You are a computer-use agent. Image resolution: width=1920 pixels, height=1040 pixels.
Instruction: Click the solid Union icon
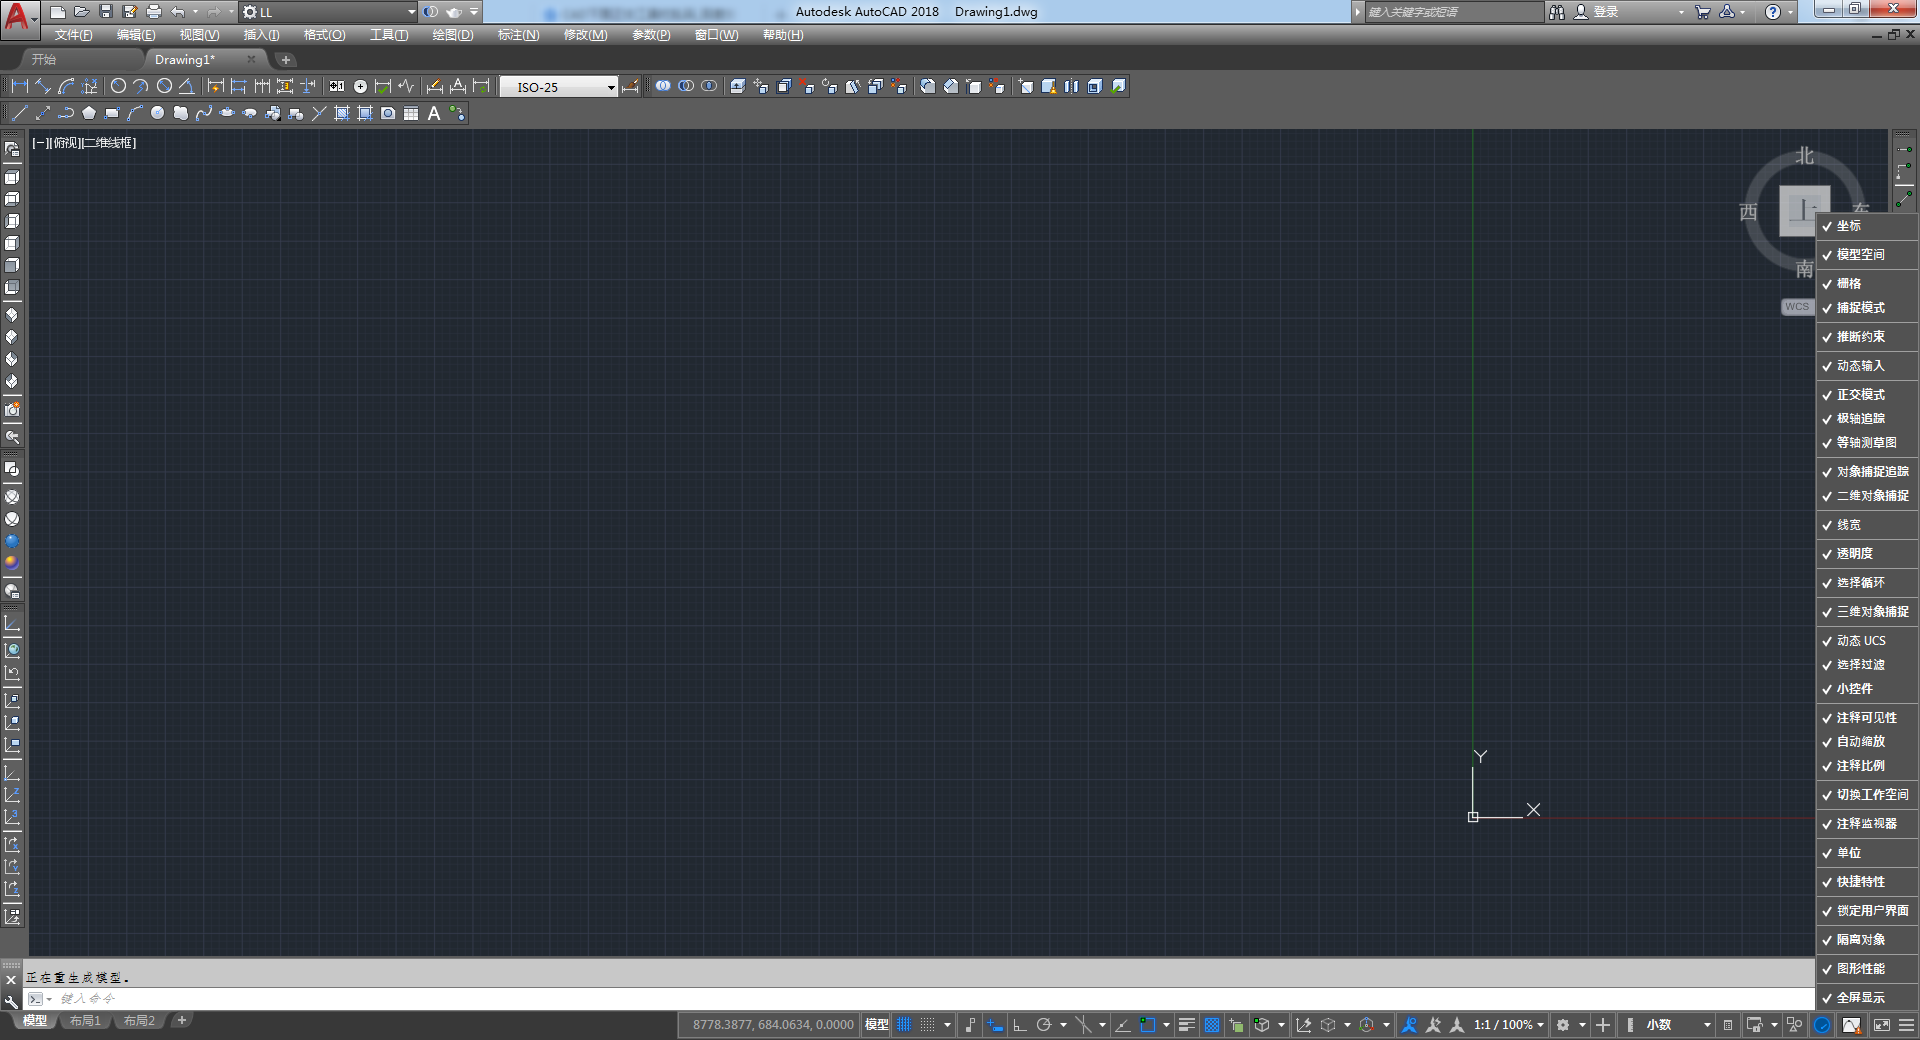pyautogui.click(x=663, y=86)
